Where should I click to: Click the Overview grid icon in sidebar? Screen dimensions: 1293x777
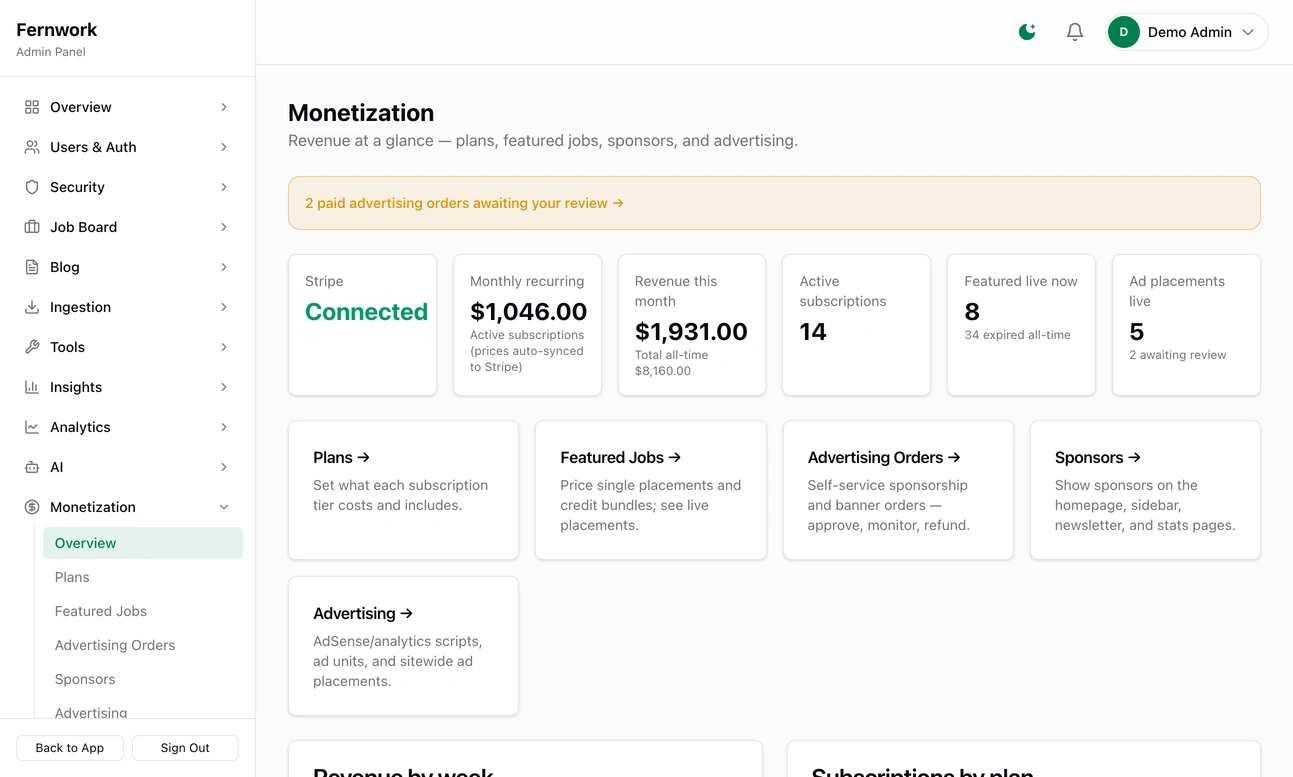(32, 107)
